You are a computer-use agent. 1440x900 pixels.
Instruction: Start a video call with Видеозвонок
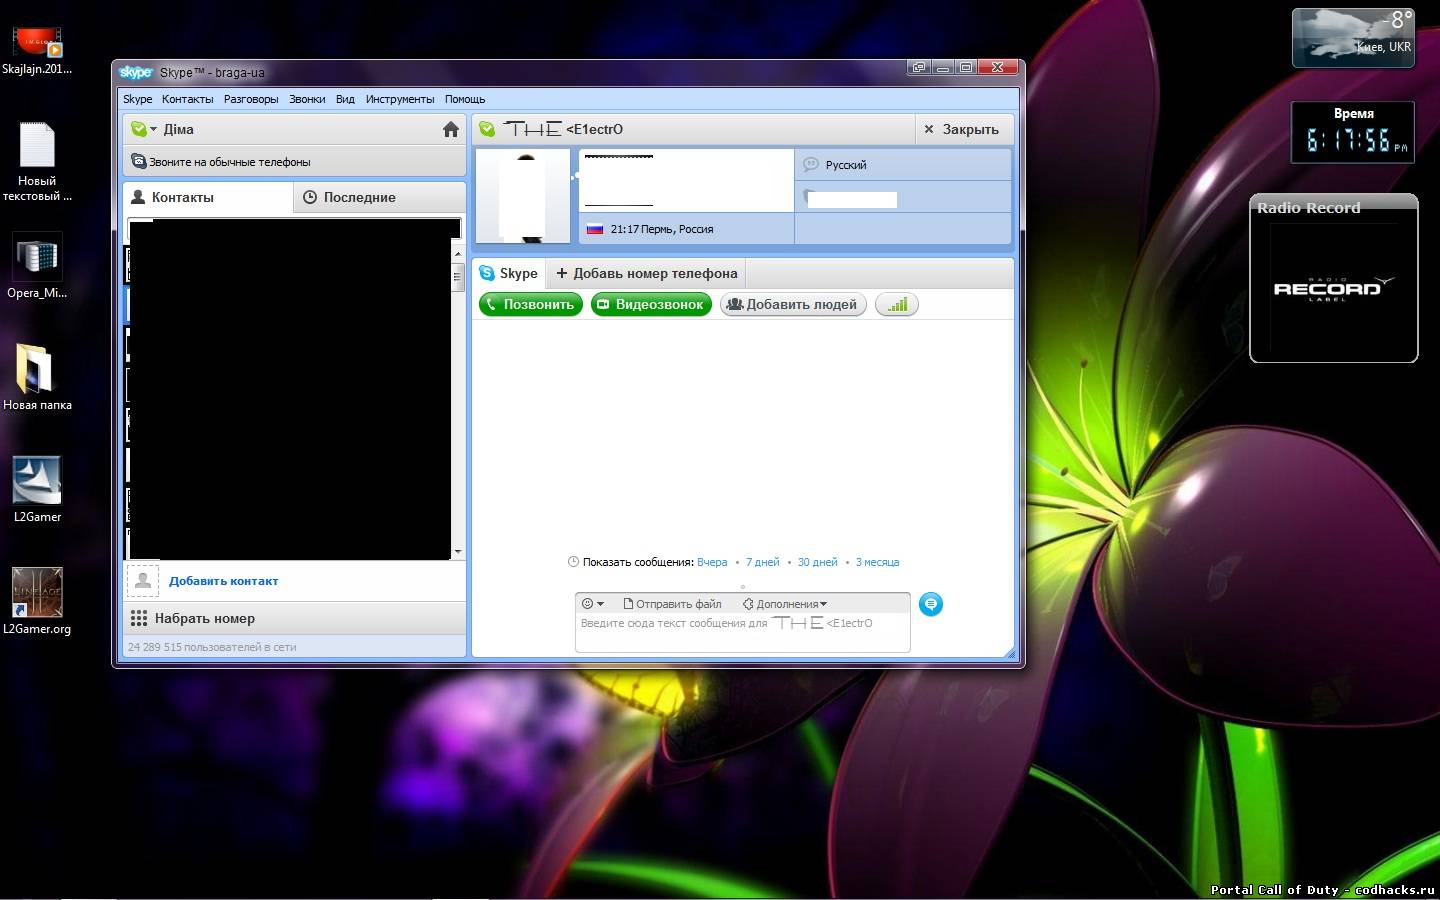point(650,304)
